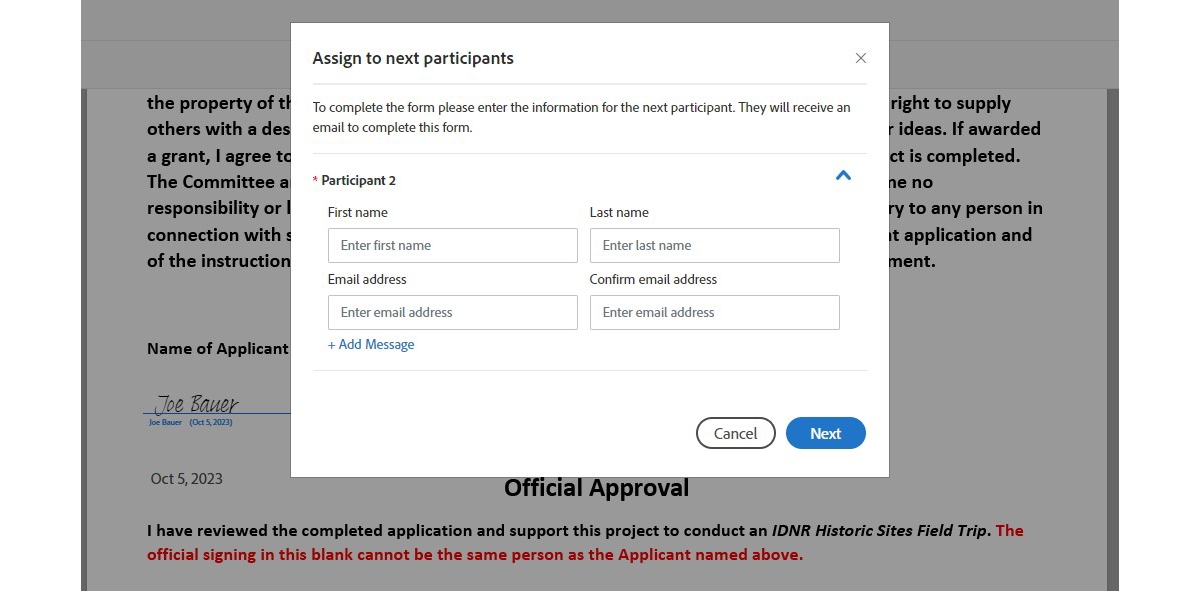Image resolution: width=1200 pixels, height=591 pixels.
Task: Click the Email address label
Action: 367,279
